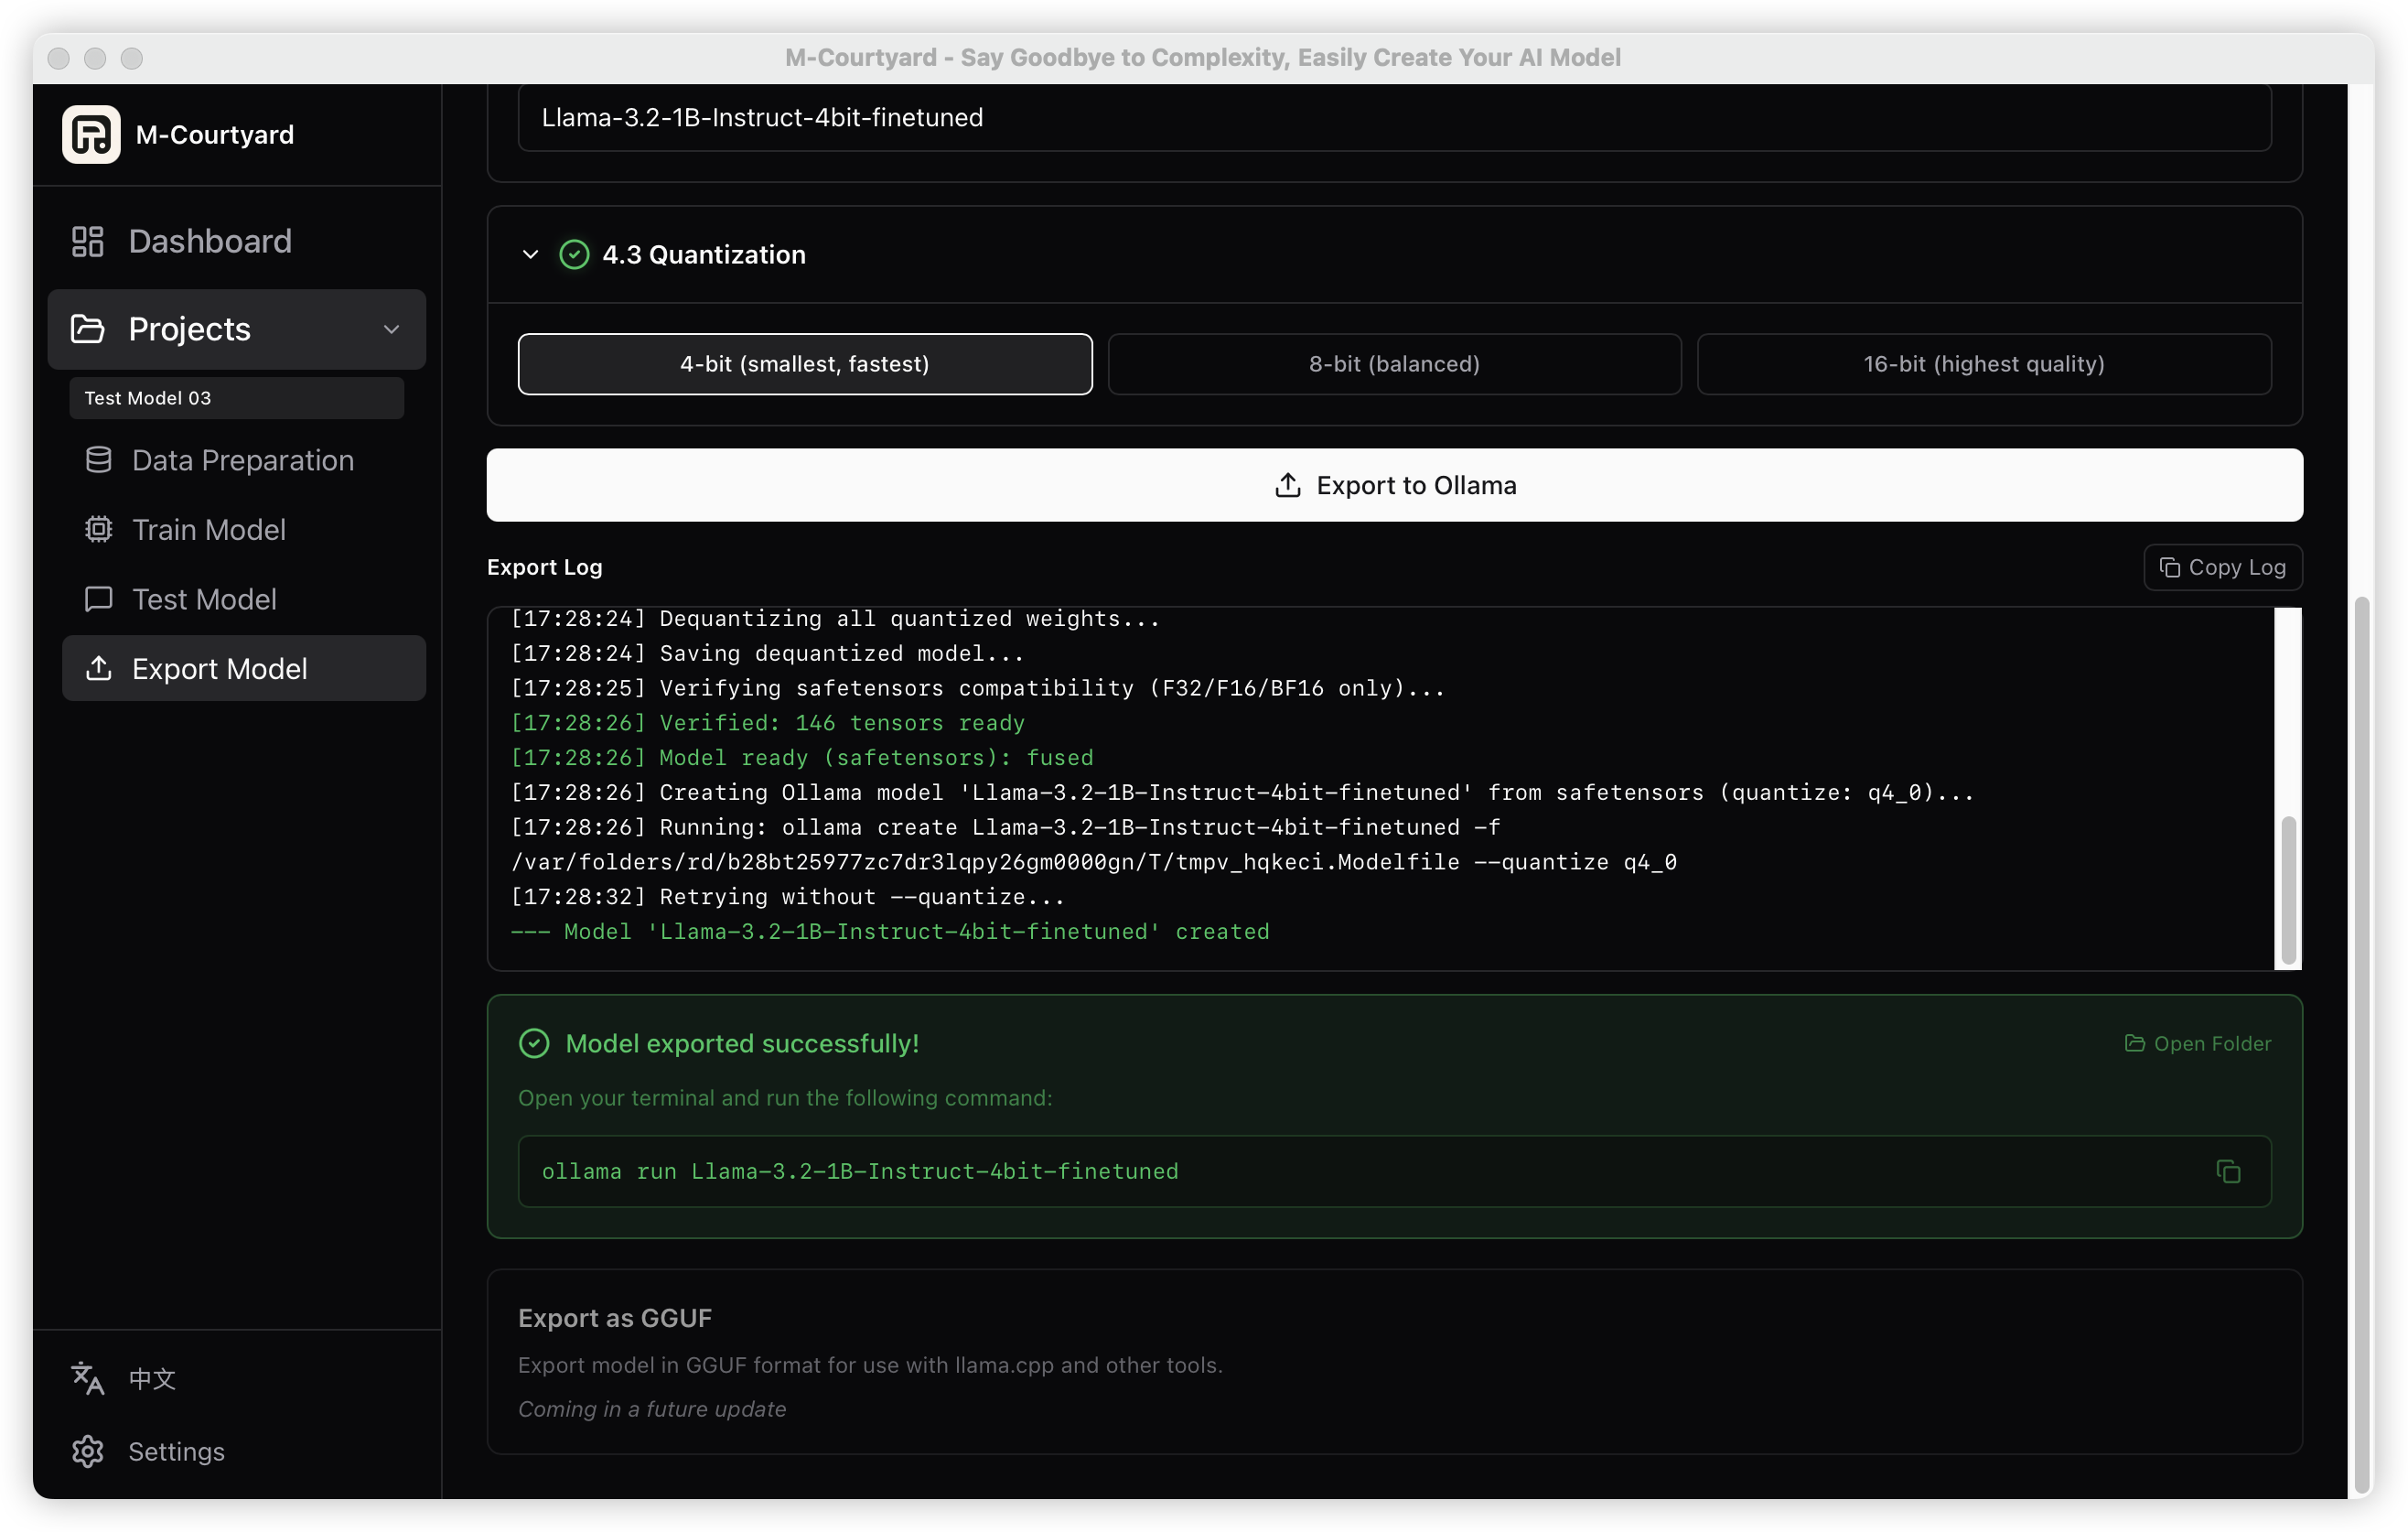Select 4-bit (smallest, fastest) quantization
The height and width of the screenshot is (1532, 2408).
(x=805, y=364)
